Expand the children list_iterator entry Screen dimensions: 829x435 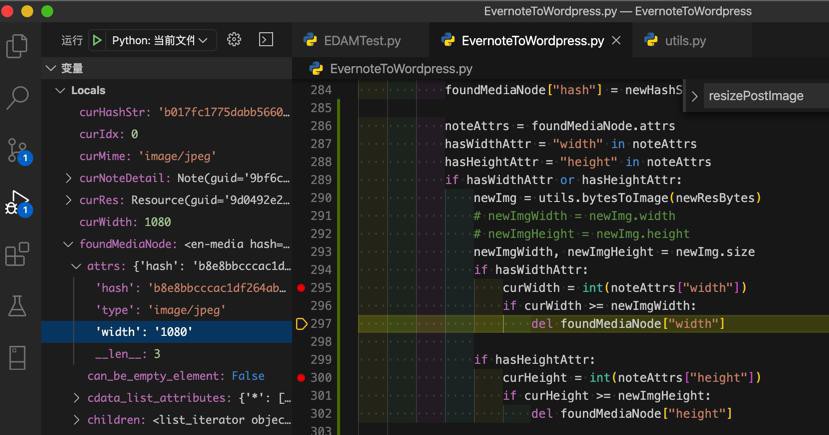coord(76,420)
